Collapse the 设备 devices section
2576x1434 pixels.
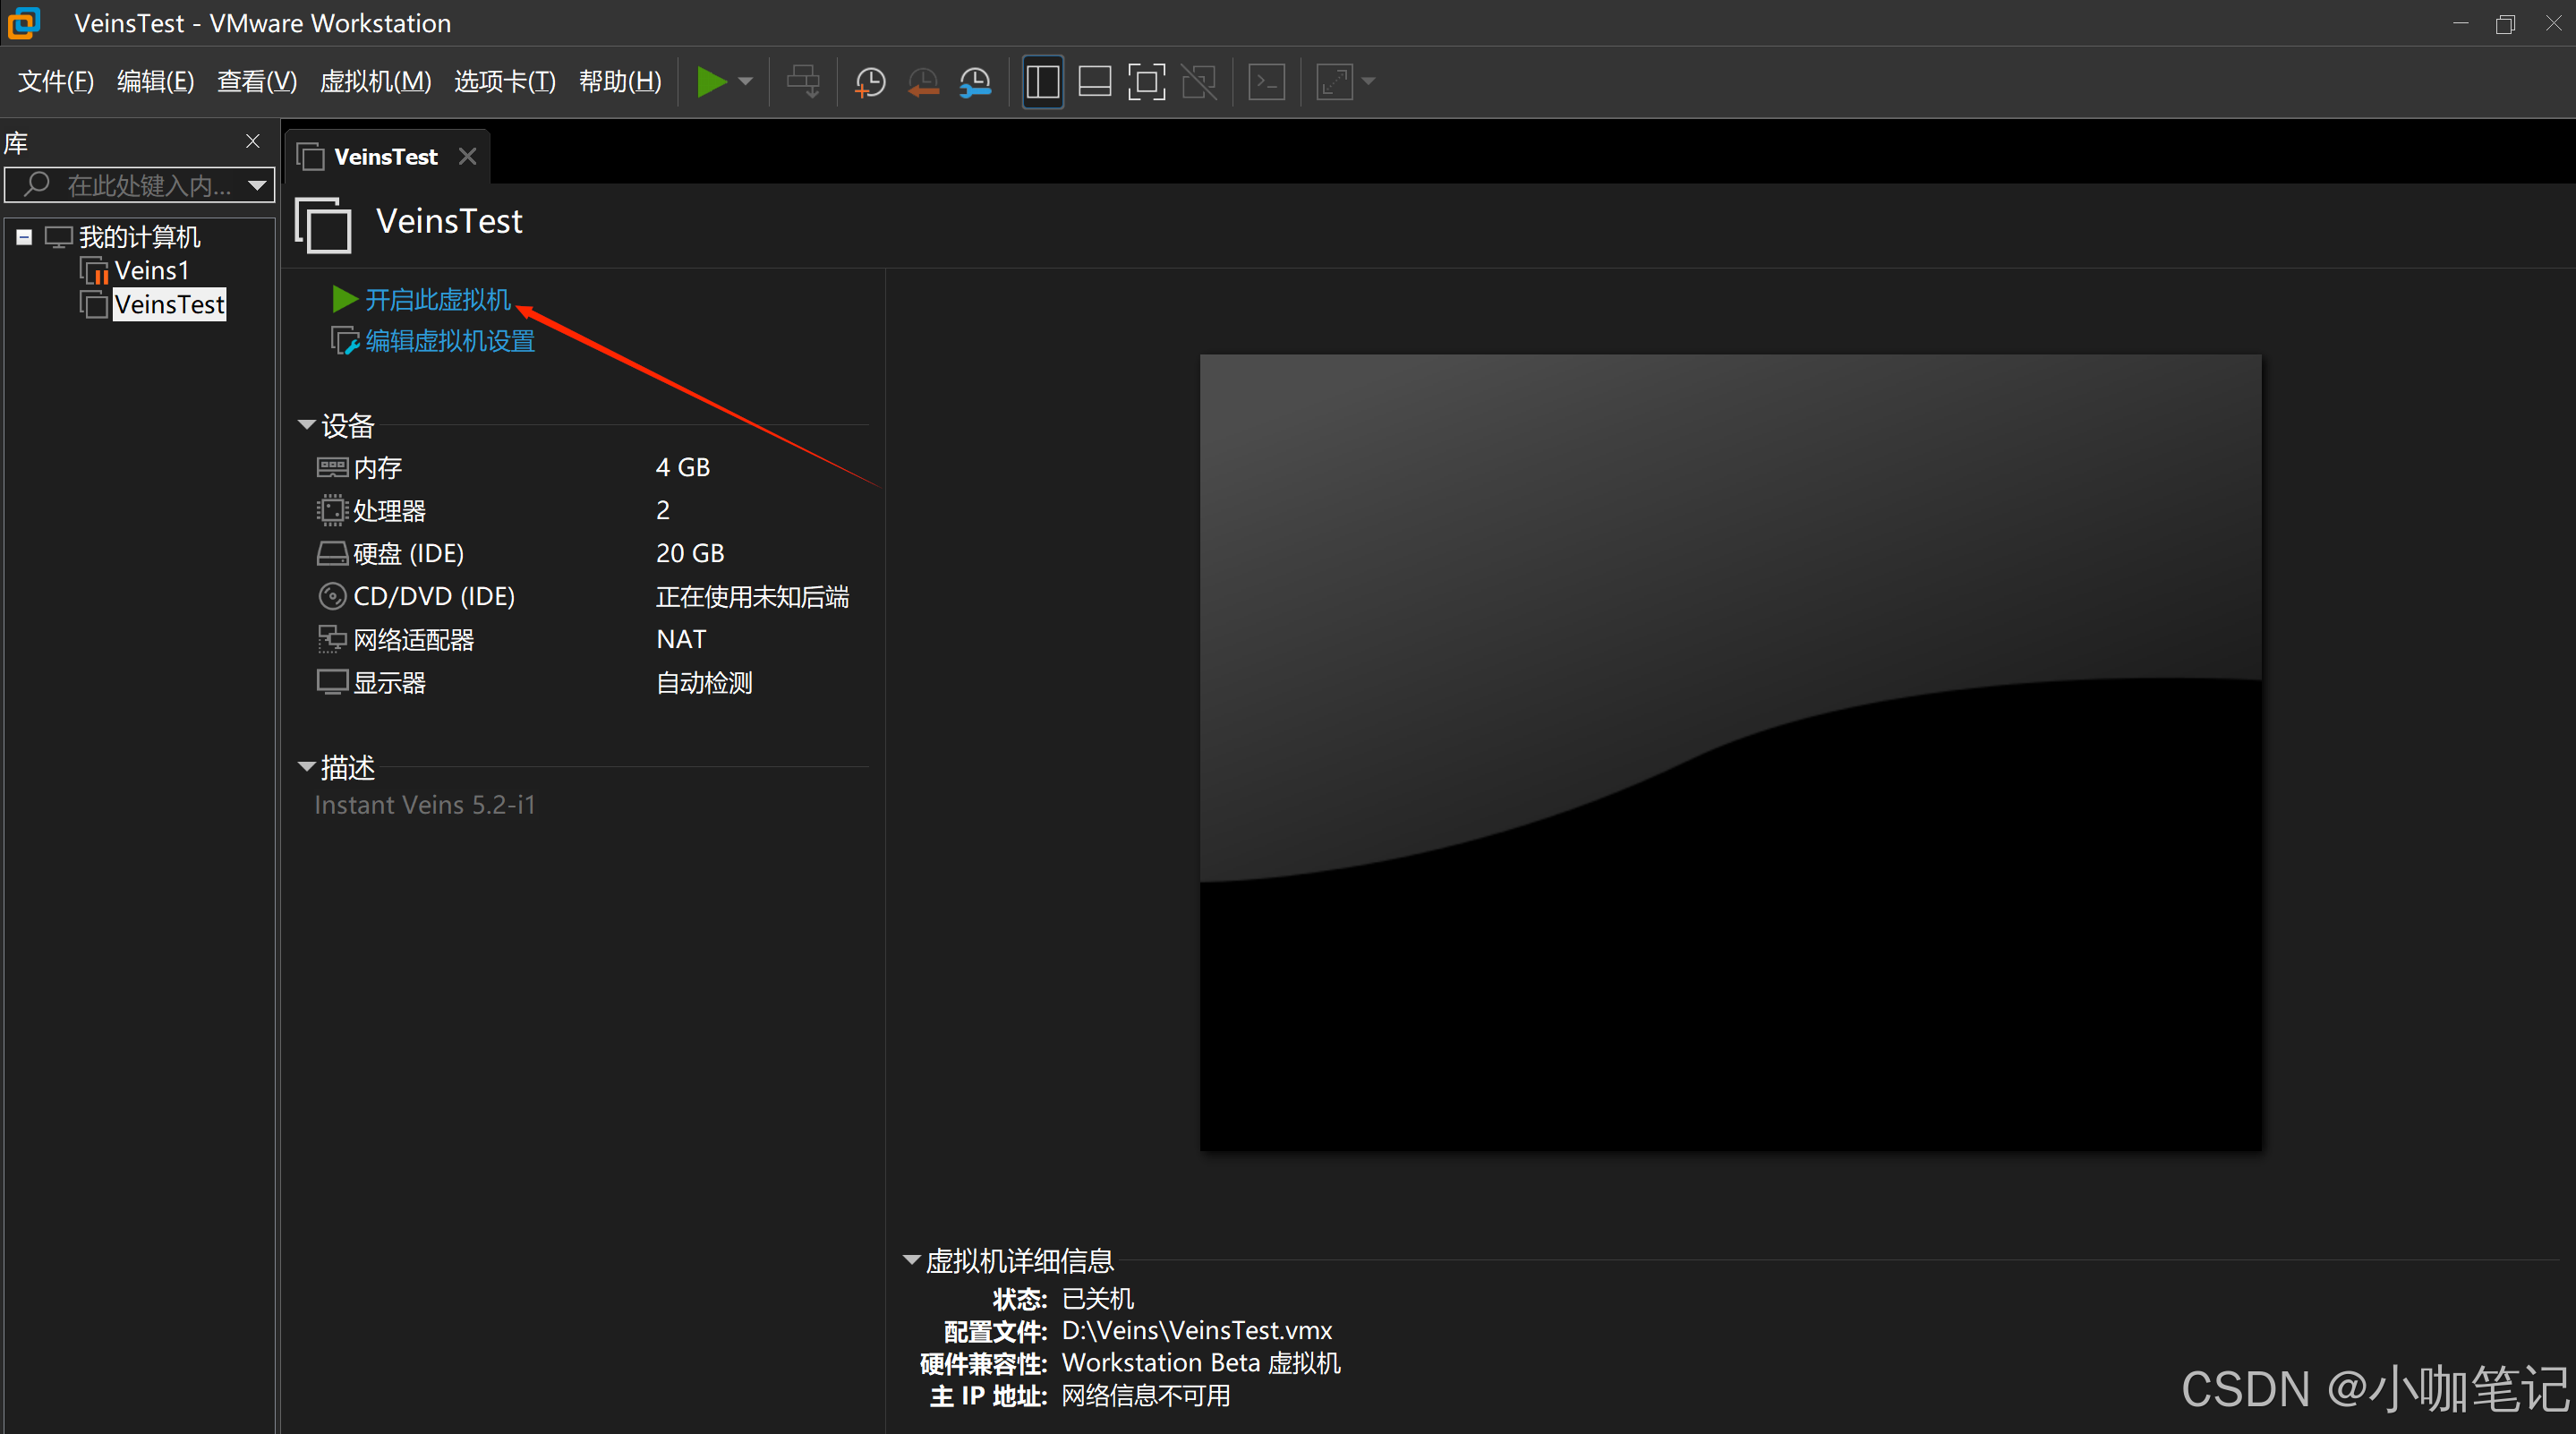point(306,425)
